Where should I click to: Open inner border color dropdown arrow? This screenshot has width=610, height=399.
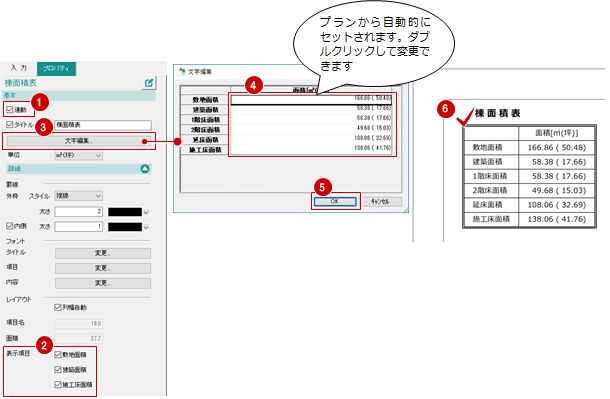pyautogui.click(x=146, y=227)
